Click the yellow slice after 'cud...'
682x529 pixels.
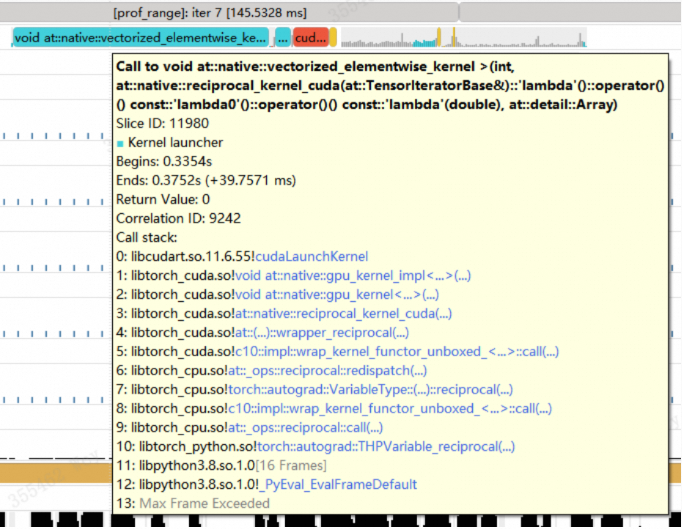[x=333, y=38]
